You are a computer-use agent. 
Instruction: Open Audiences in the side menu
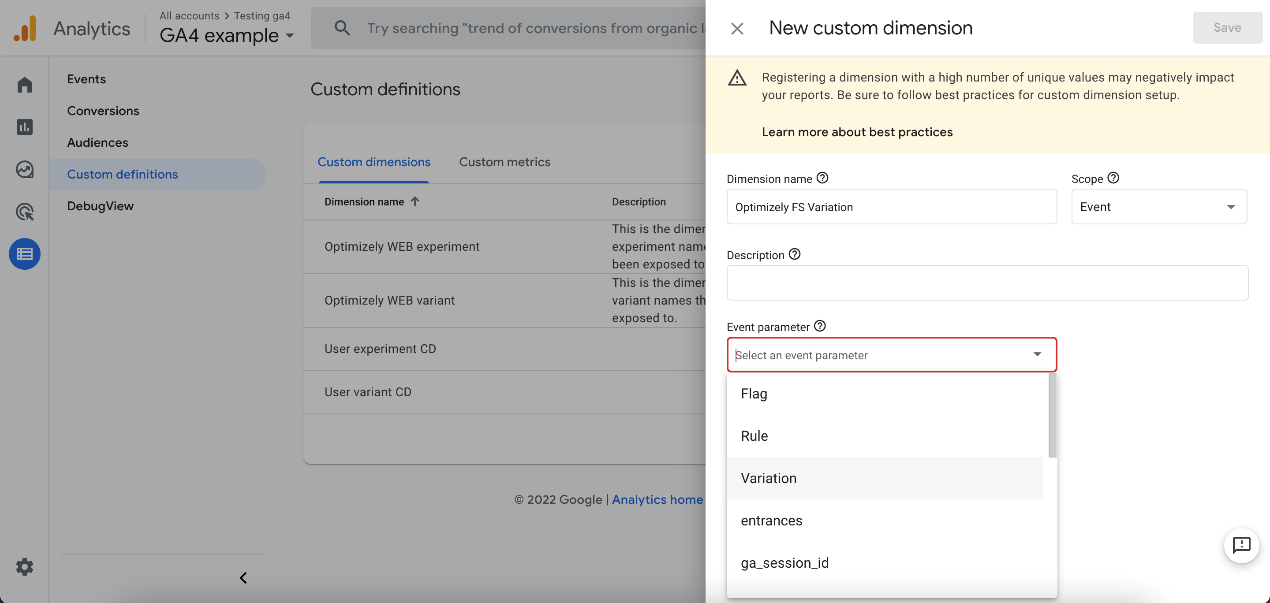pos(98,143)
